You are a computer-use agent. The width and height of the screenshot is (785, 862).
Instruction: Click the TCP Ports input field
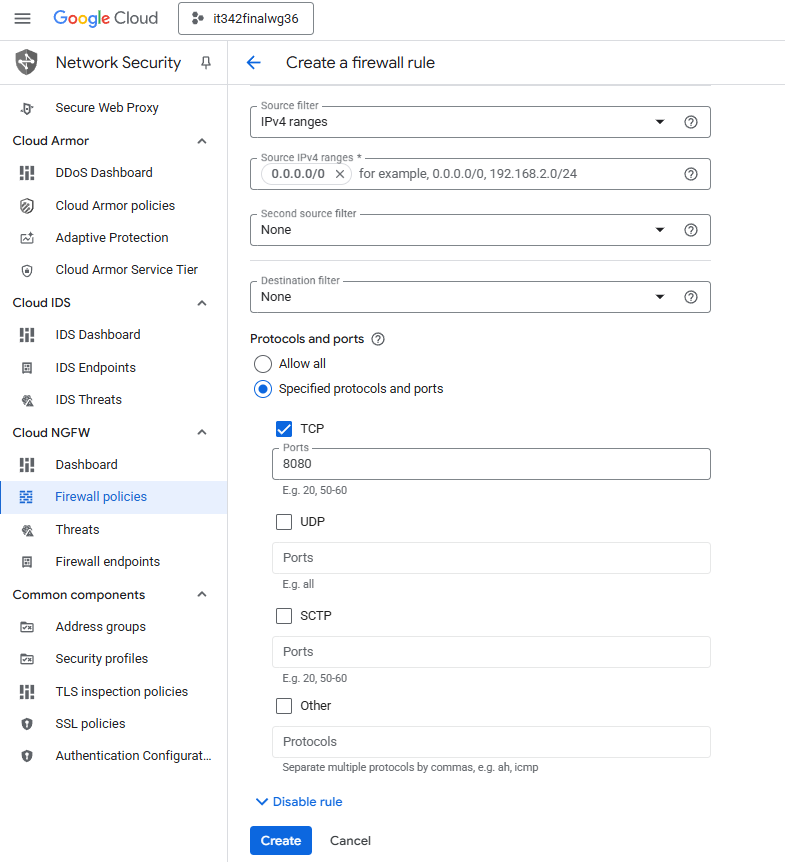[490, 464]
